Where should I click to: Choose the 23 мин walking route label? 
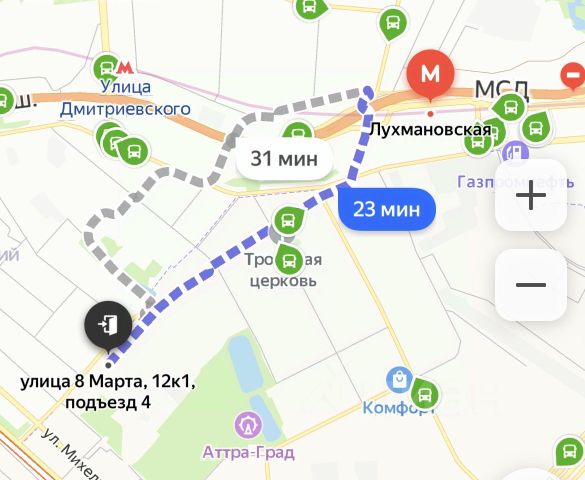pos(387,209)
